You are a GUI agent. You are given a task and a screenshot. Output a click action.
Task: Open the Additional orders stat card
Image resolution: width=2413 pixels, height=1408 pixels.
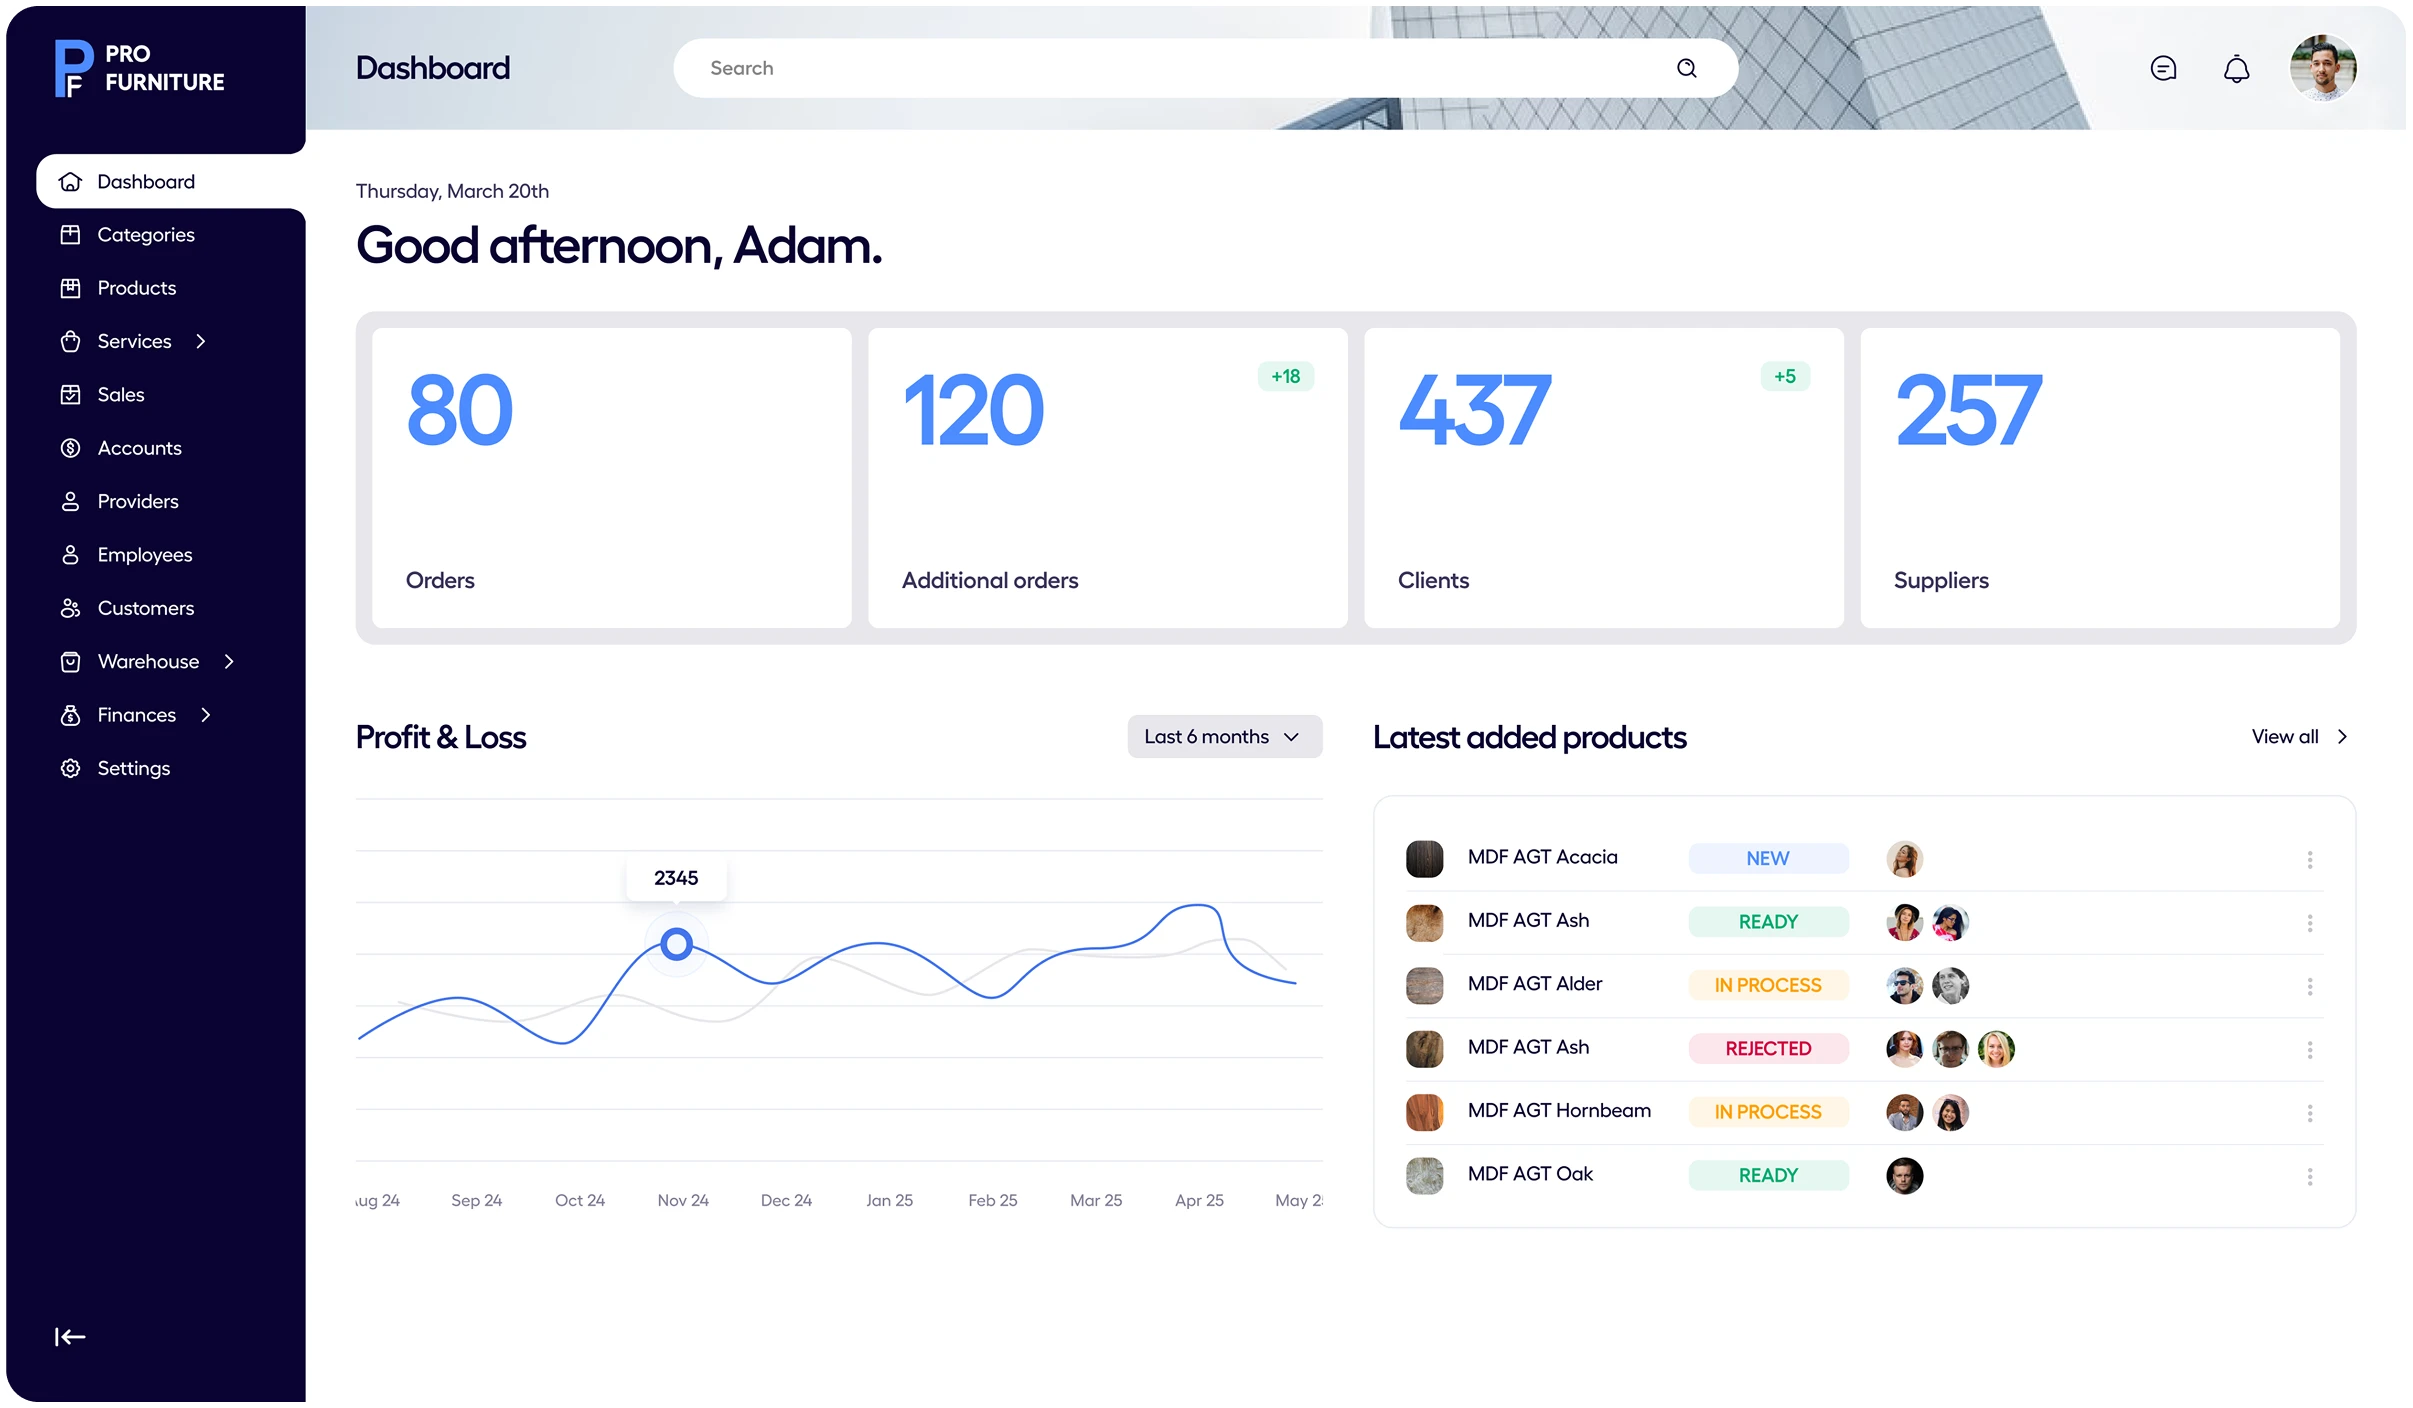pos(1108,478)
